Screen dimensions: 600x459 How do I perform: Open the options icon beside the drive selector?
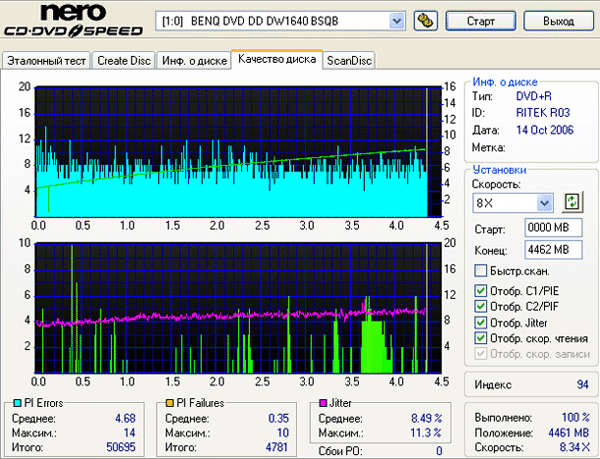[424, 20]
